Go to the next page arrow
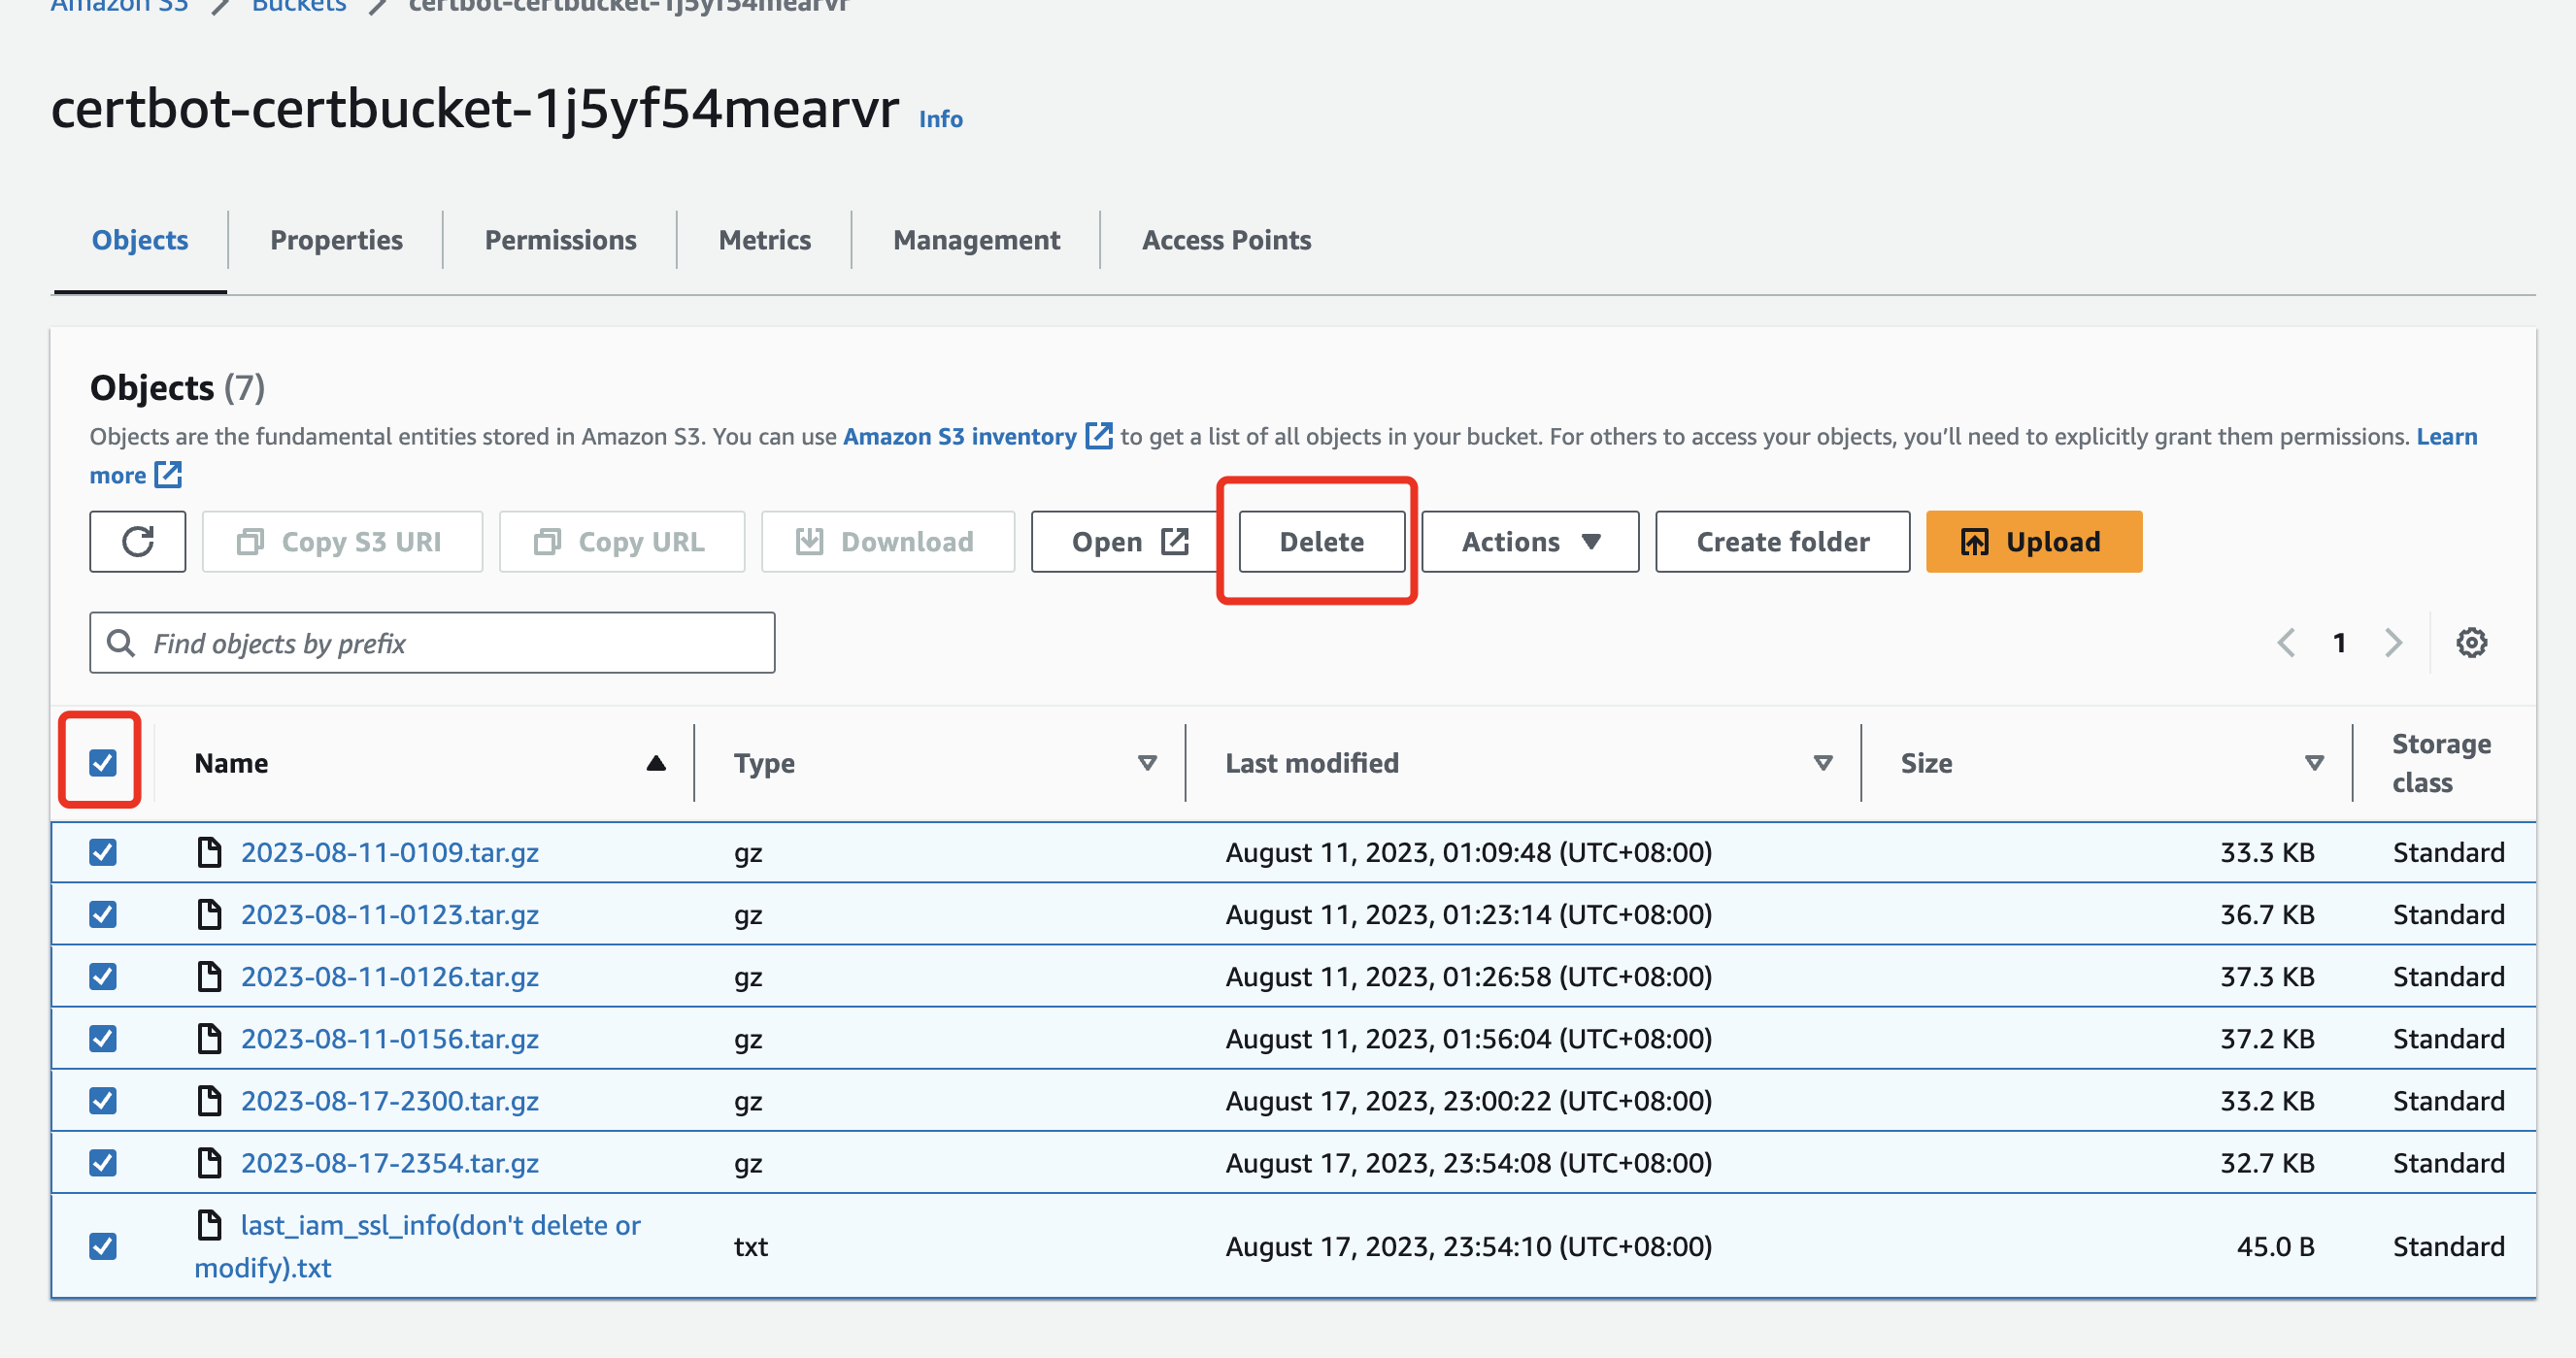Viewport: 2576px width, 1358px height. click(2393, 643)
